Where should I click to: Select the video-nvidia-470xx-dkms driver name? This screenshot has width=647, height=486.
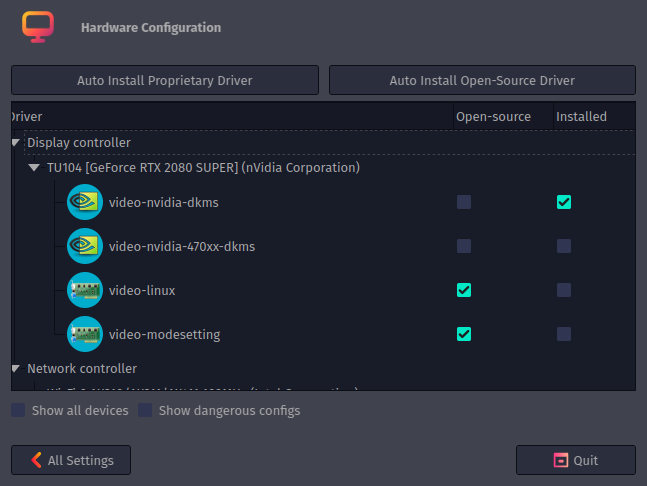pyautogui.click(x=182, y=247)
